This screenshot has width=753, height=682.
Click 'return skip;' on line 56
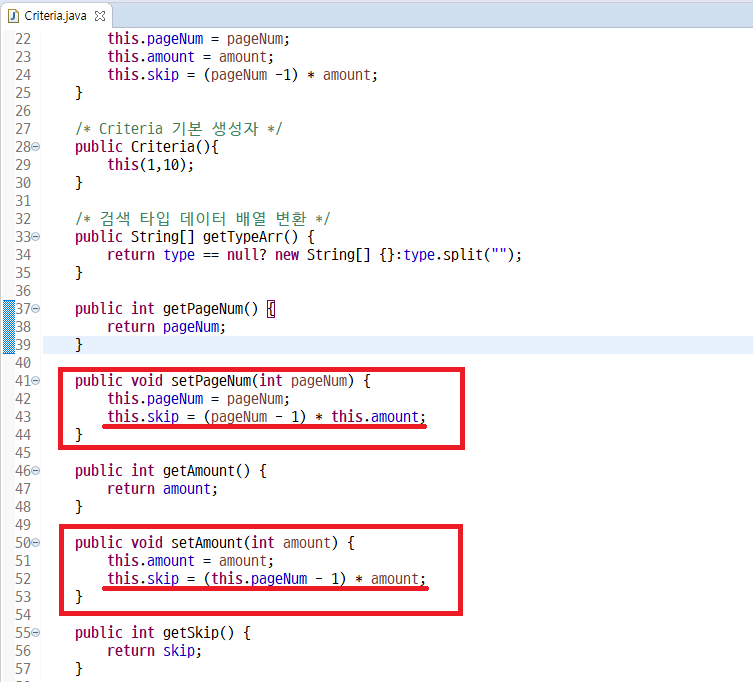(x=154, y=650)
